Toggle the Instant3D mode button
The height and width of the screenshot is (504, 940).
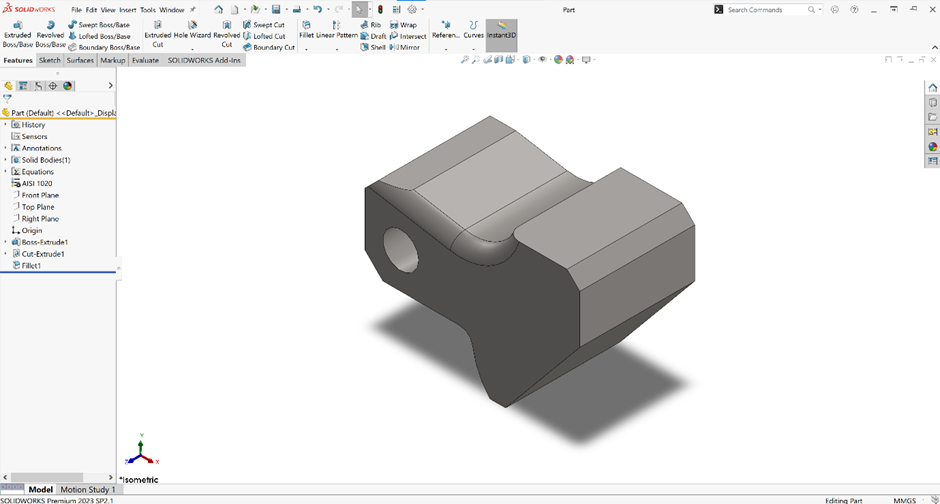tap(501, 30)
